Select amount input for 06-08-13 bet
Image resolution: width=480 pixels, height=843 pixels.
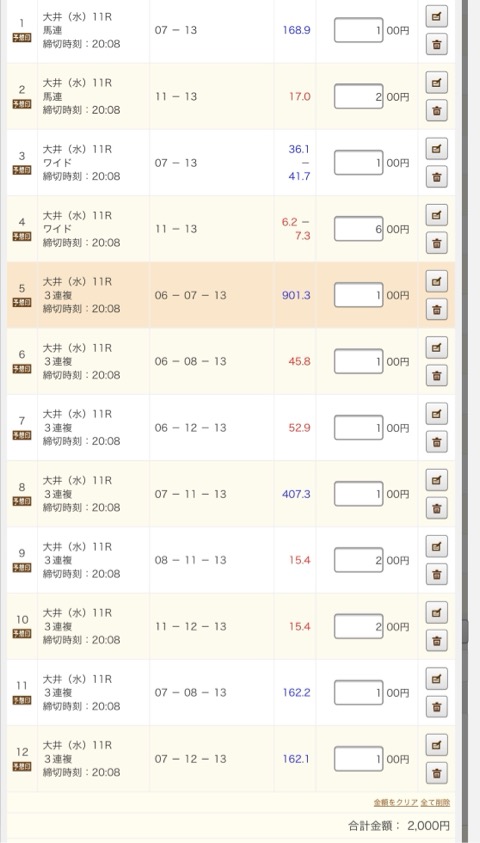[359, 361]
